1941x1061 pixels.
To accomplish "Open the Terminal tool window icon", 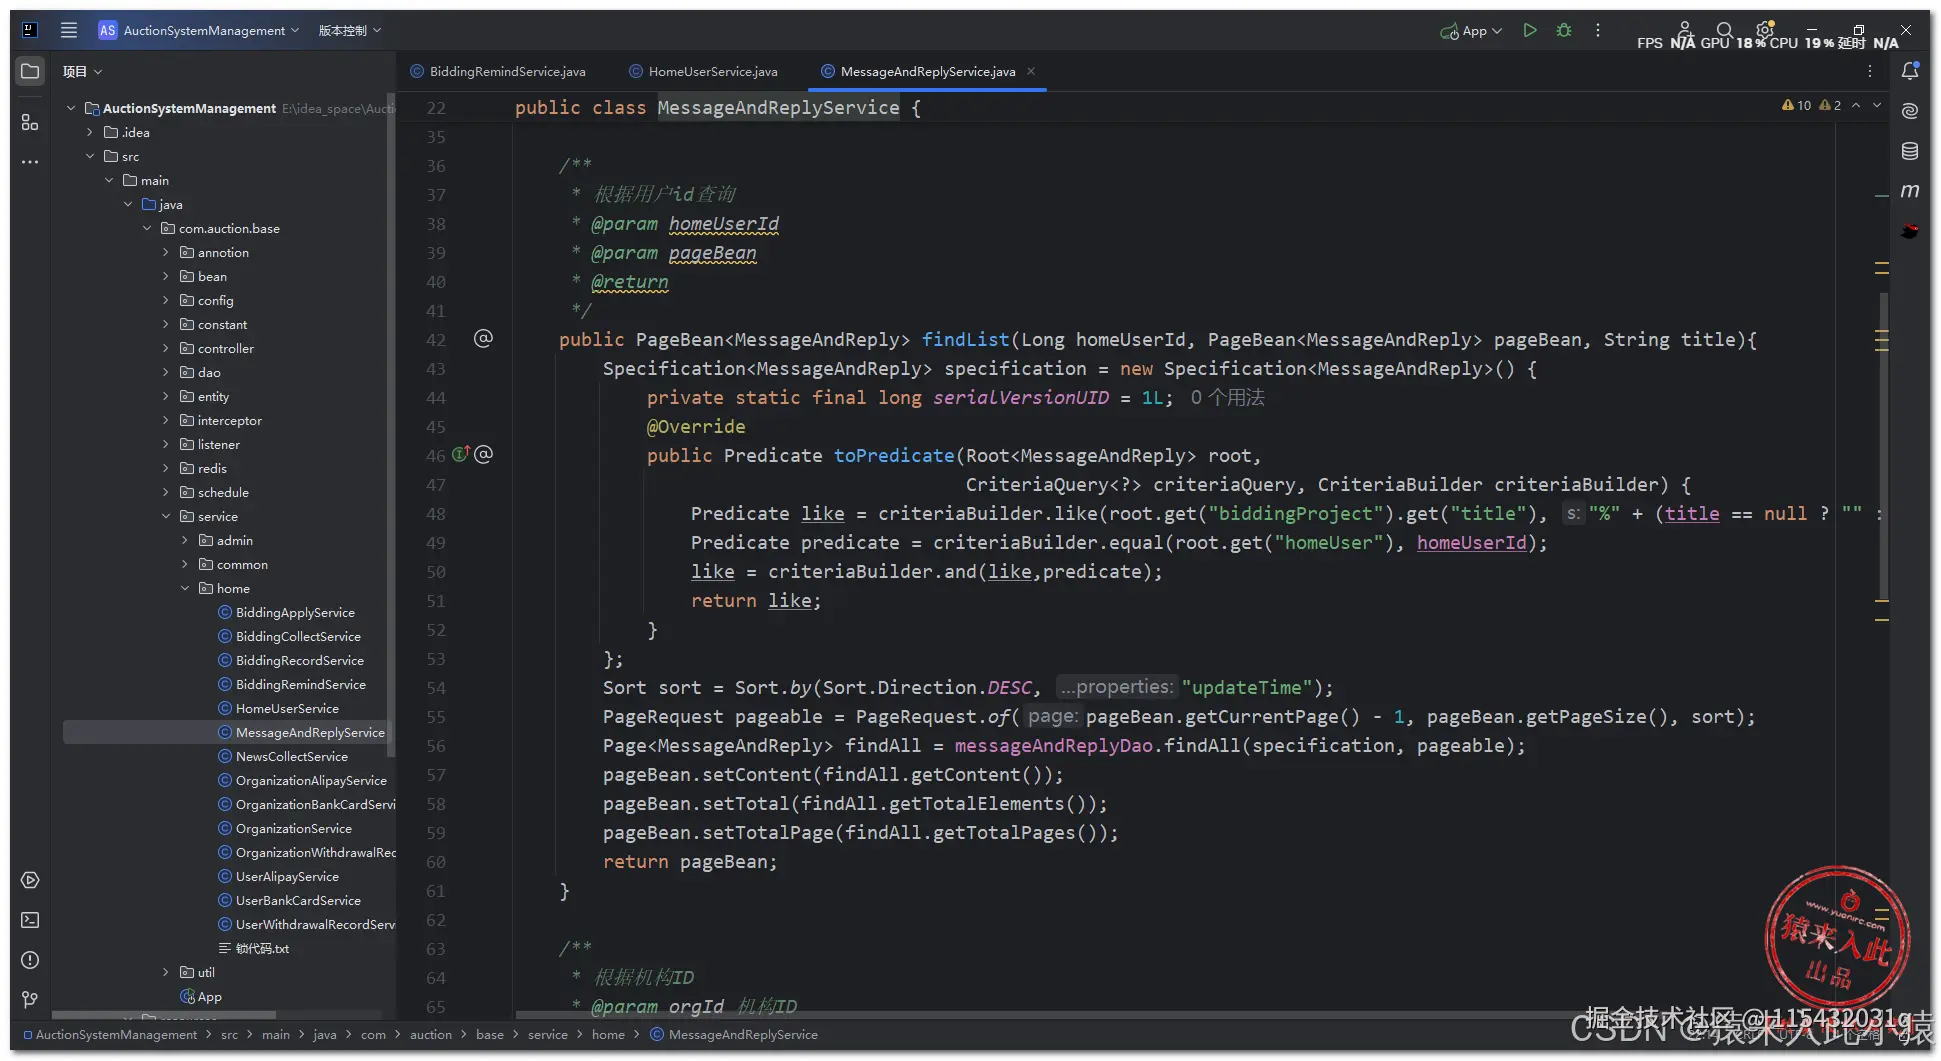I will tap(30, 920).
